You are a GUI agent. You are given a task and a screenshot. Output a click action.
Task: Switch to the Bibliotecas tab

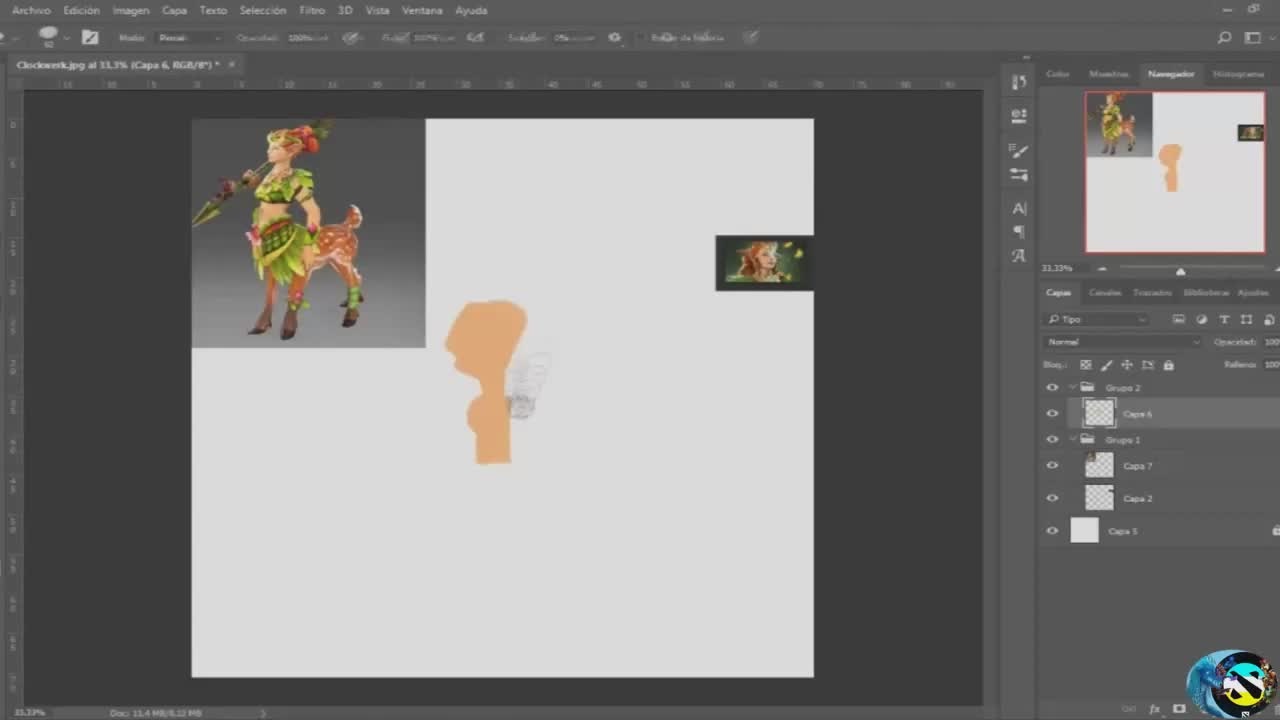[x=1205, y=292]
